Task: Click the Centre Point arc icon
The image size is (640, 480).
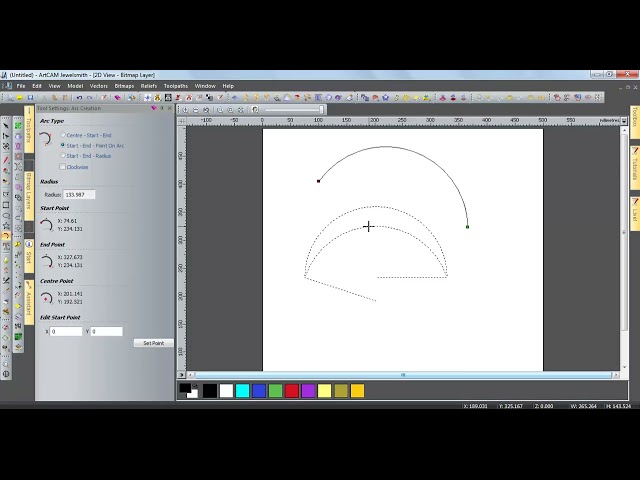Action: point(46,298)
